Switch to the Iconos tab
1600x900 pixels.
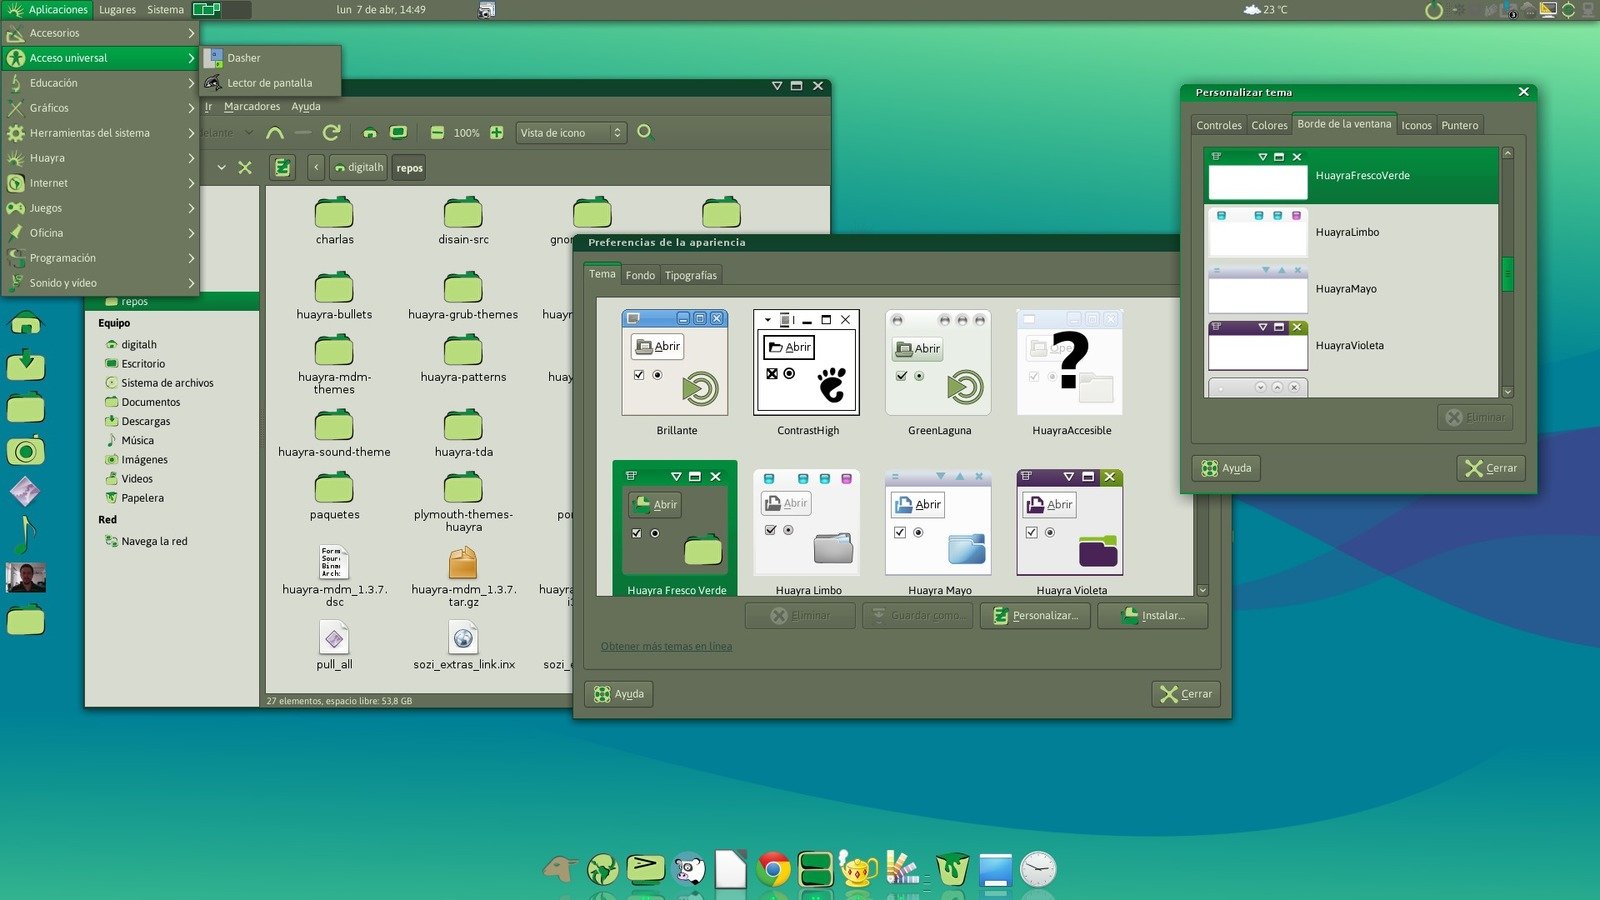(1416, 125)
